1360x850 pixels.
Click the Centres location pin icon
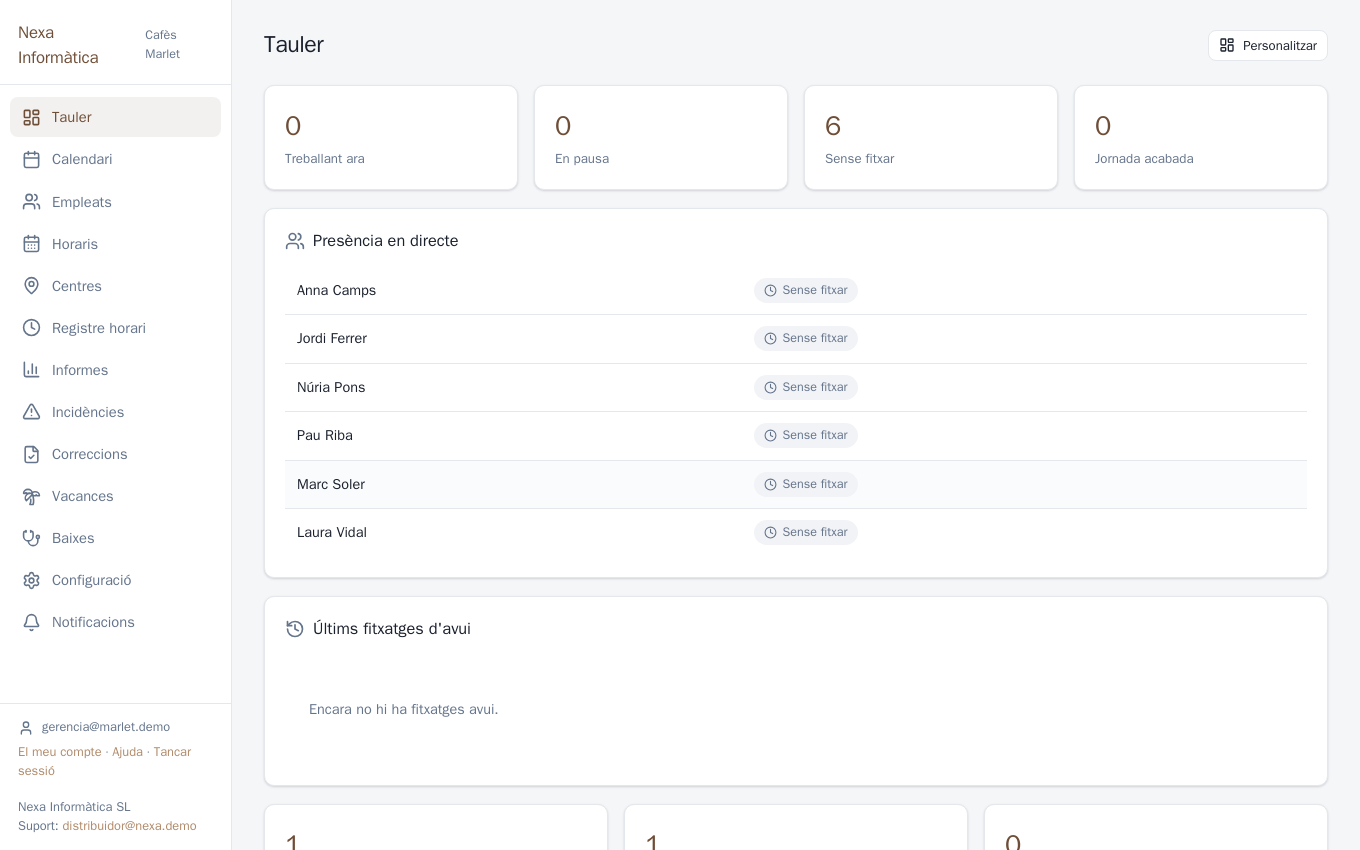pos(32,286)
